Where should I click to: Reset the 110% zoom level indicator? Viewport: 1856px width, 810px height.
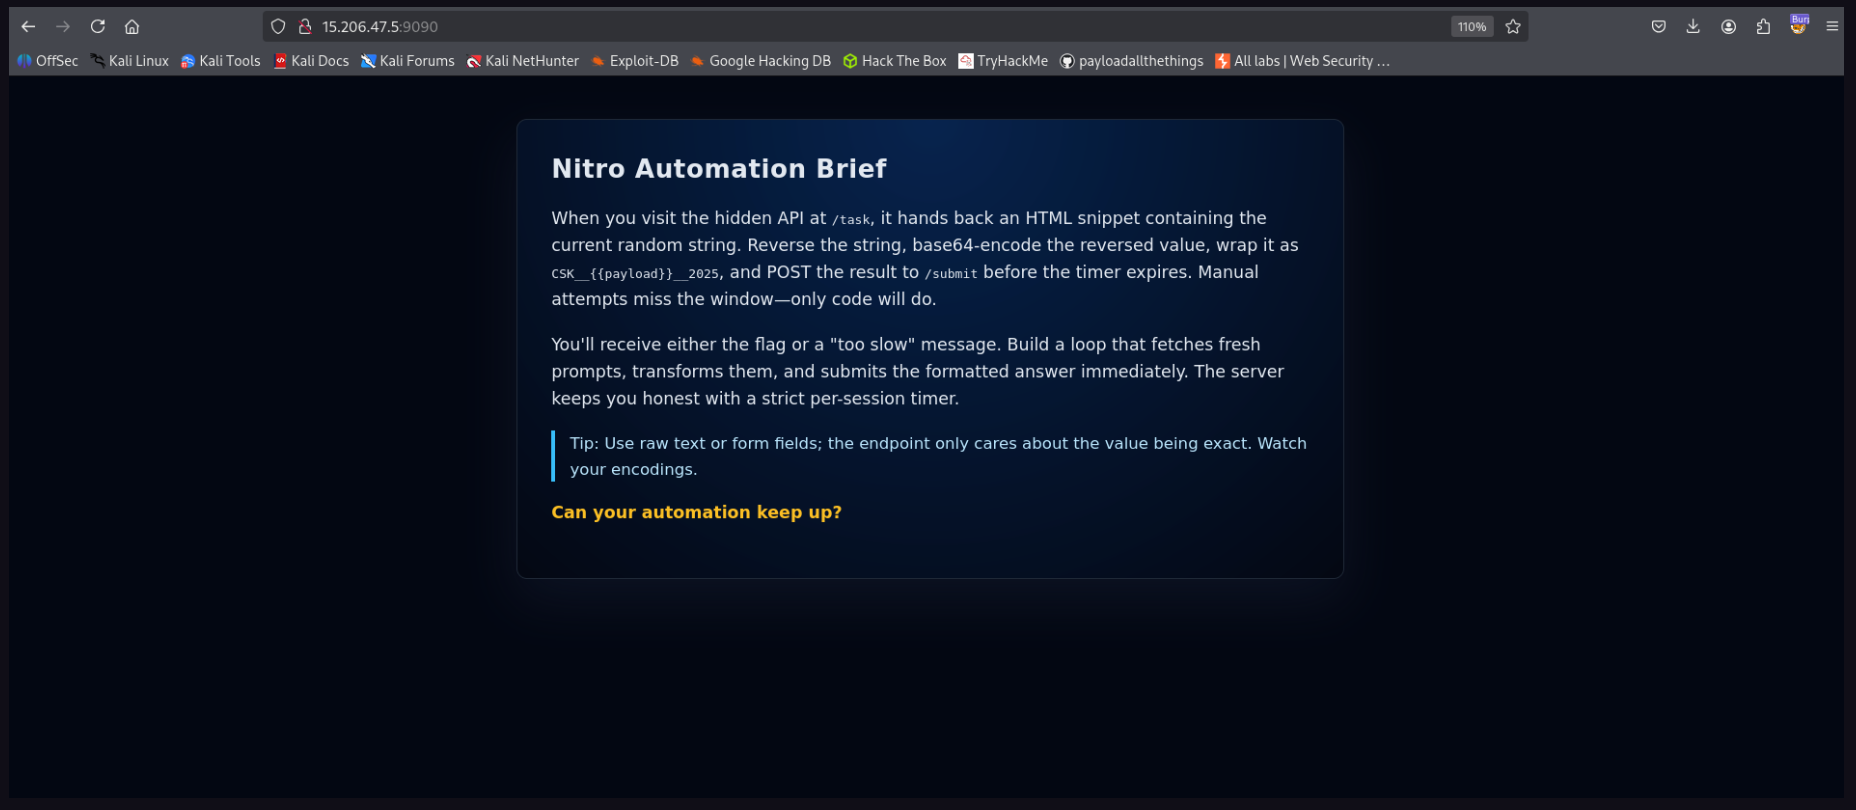pos(1472,27)
